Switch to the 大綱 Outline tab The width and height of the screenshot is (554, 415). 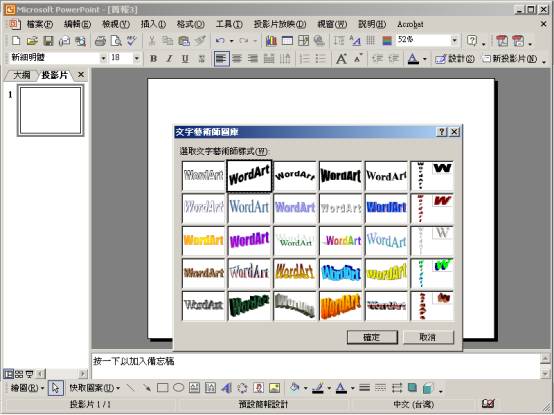point(21,75)
